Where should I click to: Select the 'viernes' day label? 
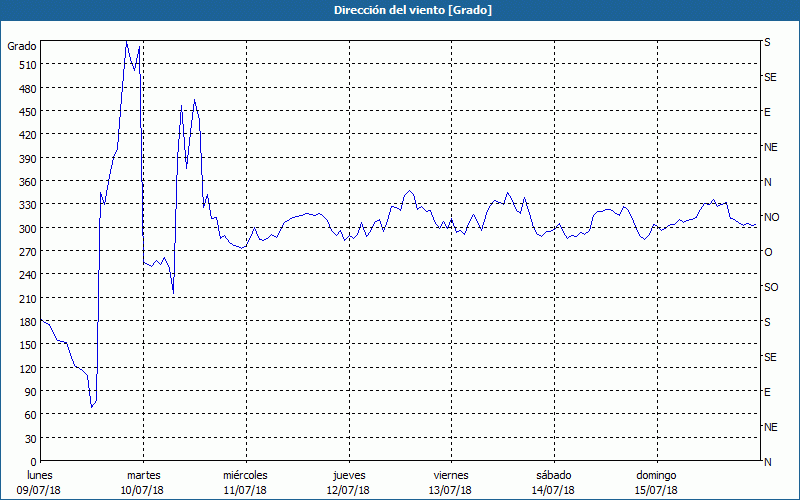452,476
